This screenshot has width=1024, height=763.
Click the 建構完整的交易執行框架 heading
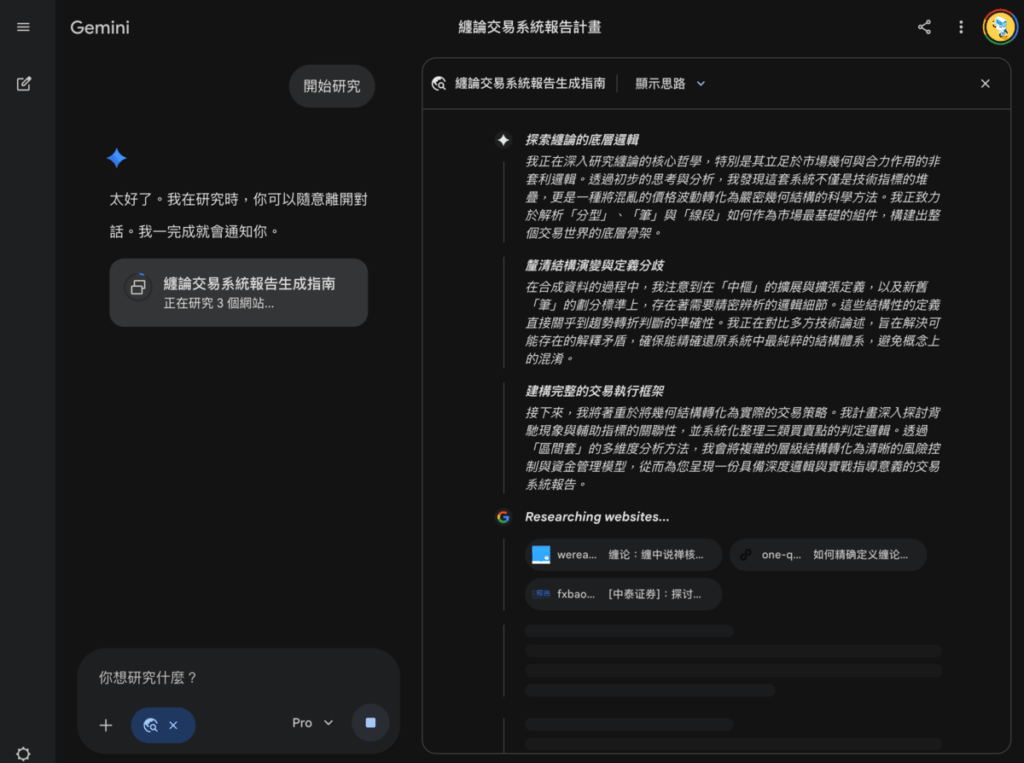[594, 391]
